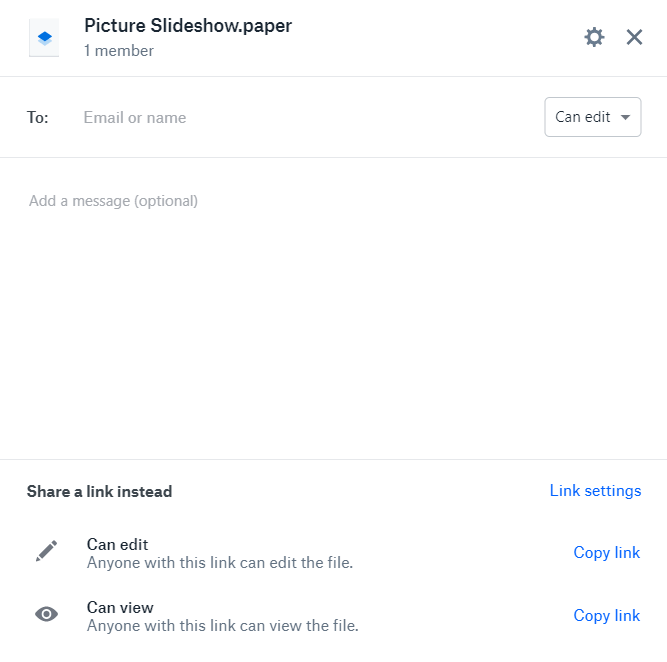The width and height of the screenshot is (667, 662).
Task: Close the share dialog
Action: pos(634,37)
